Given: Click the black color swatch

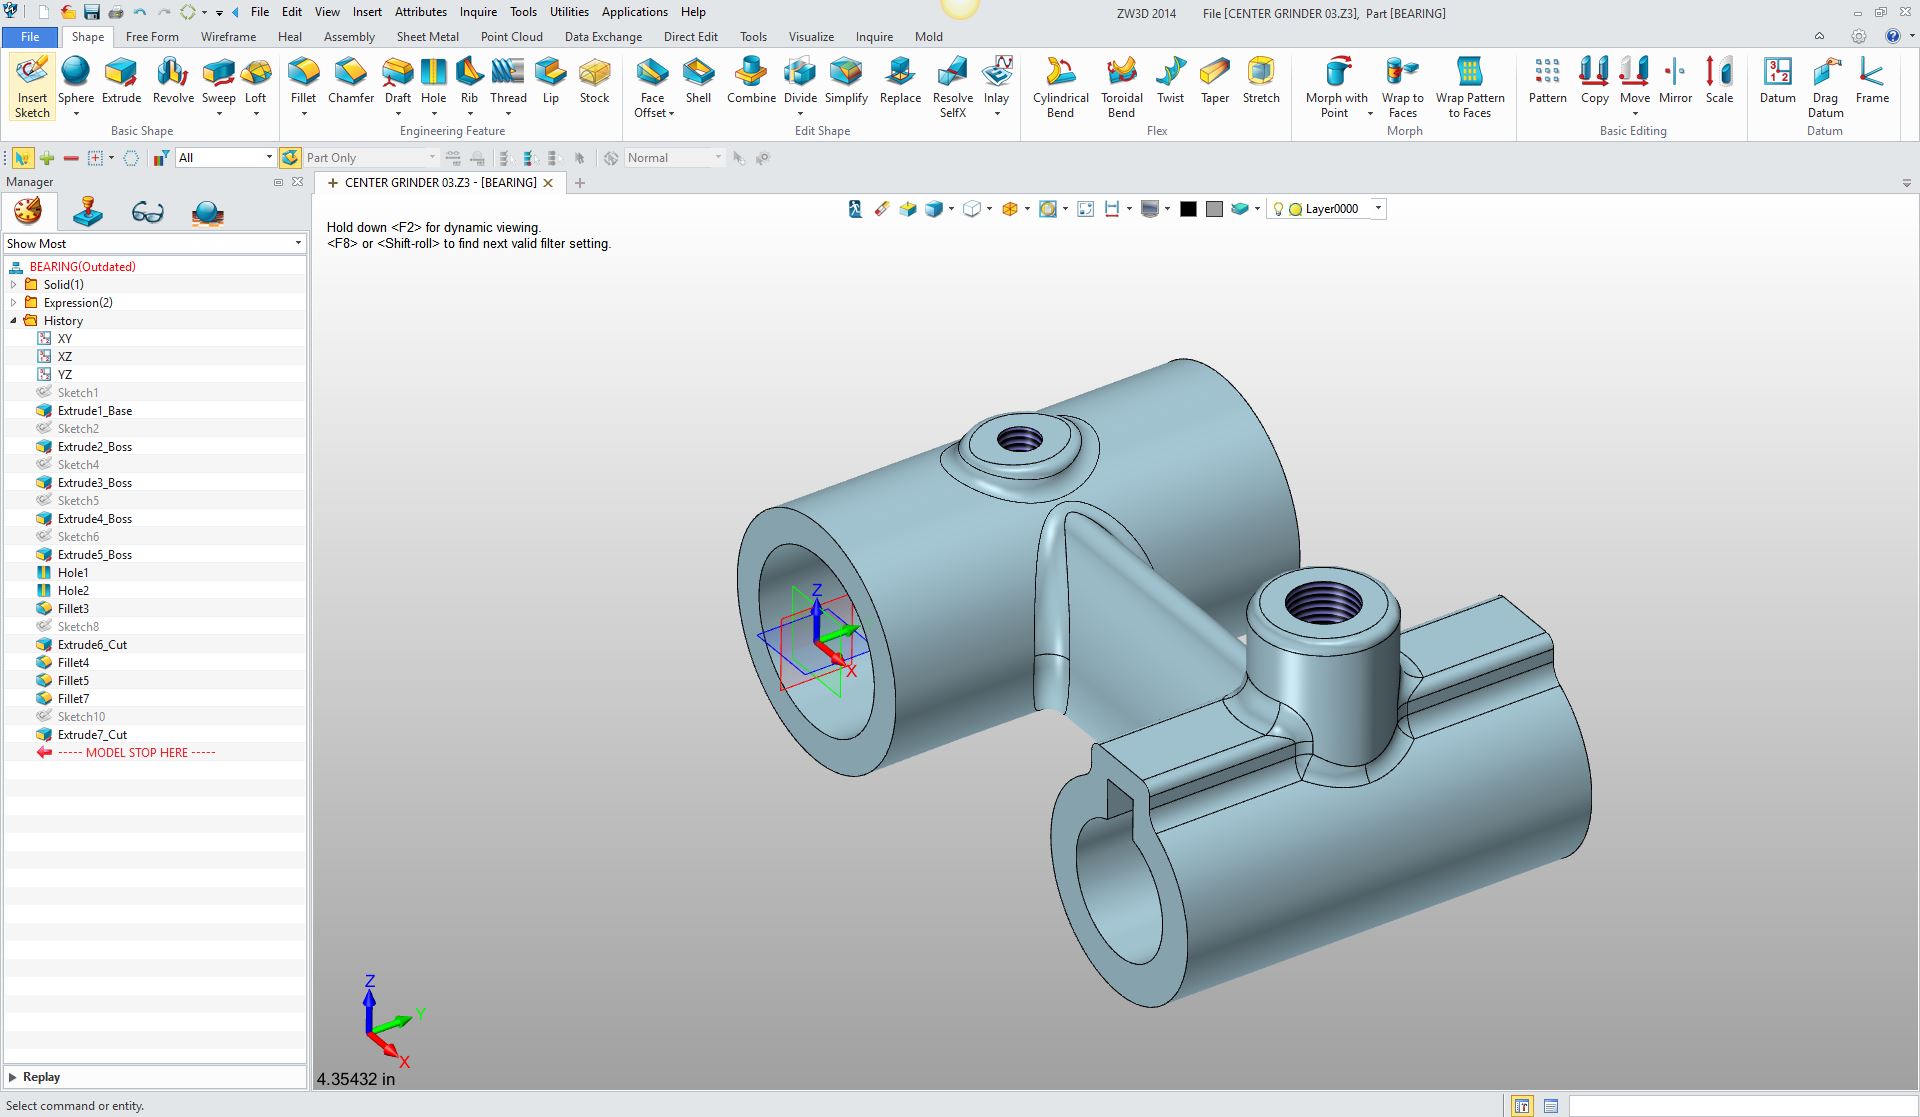Looking at the screenshot, I should pyautogui.click(x=1188, y=209).
